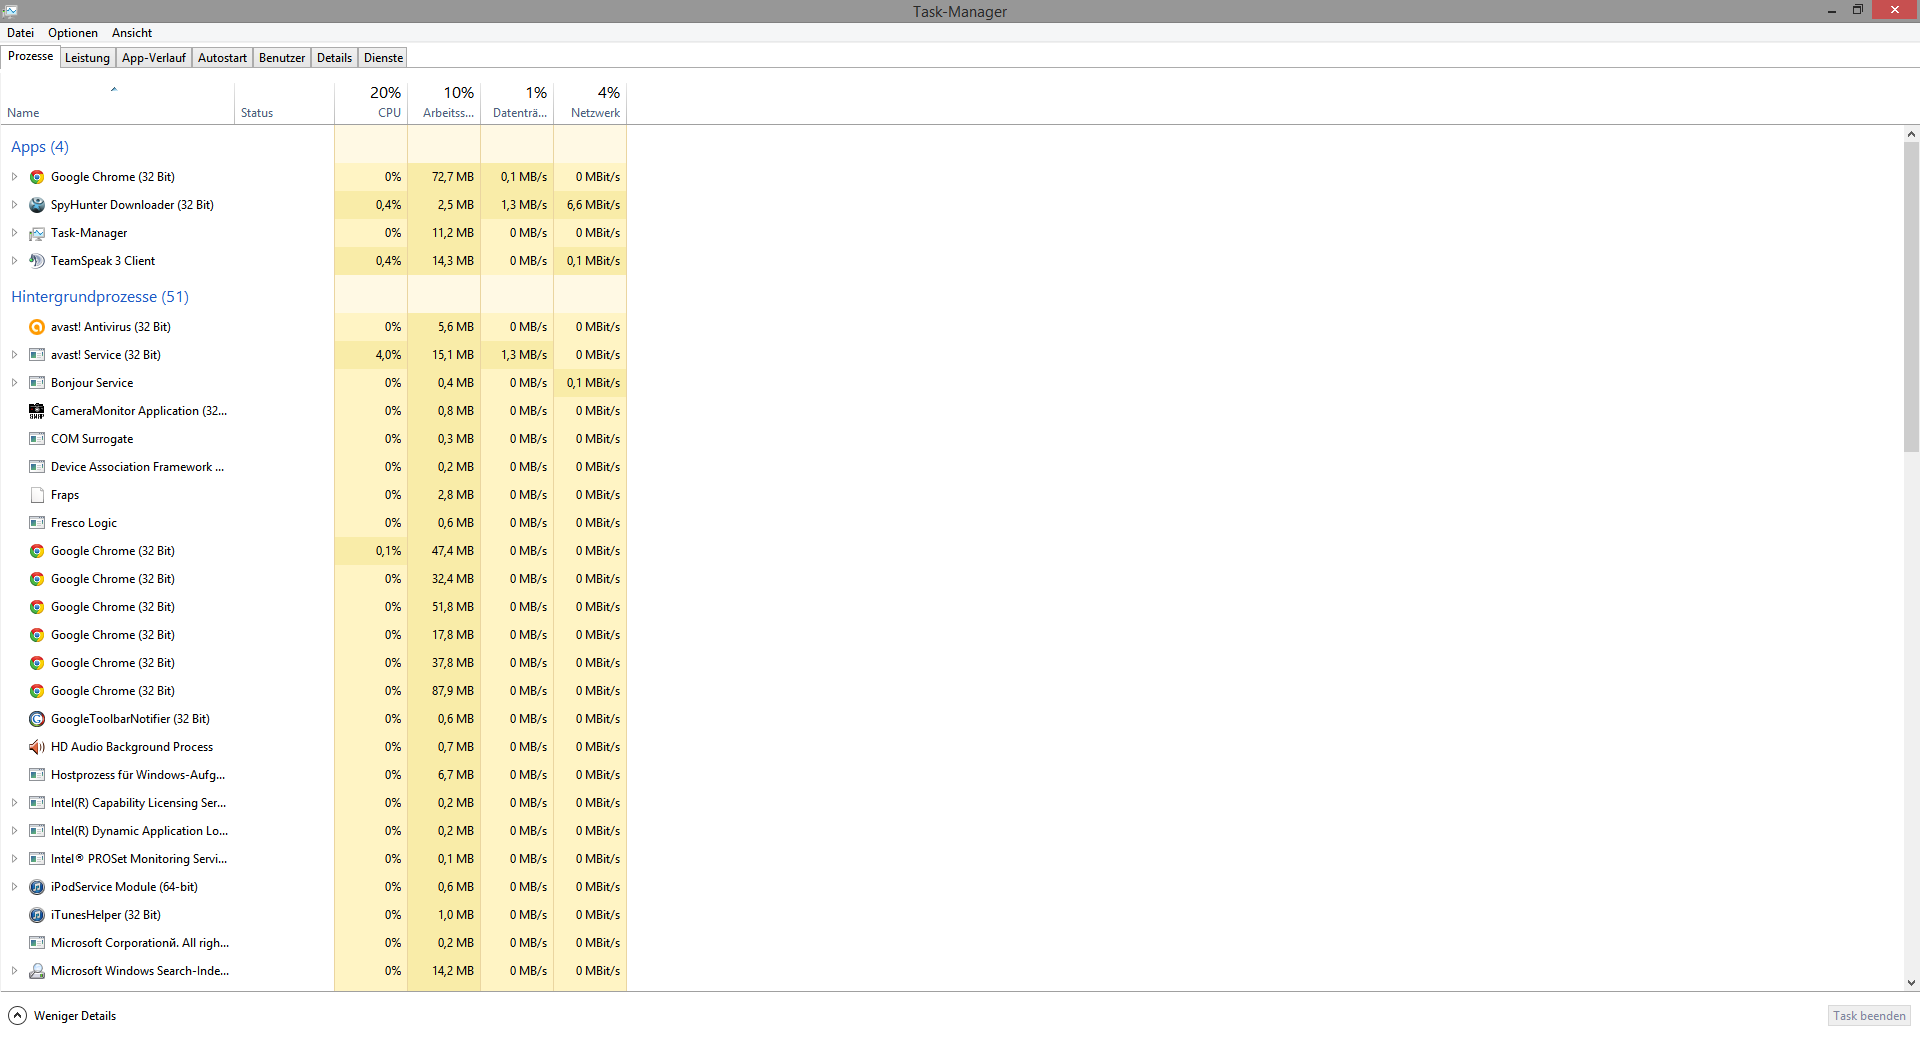Click the GoogleToolbarNotifier icon

tap(37, 719)
